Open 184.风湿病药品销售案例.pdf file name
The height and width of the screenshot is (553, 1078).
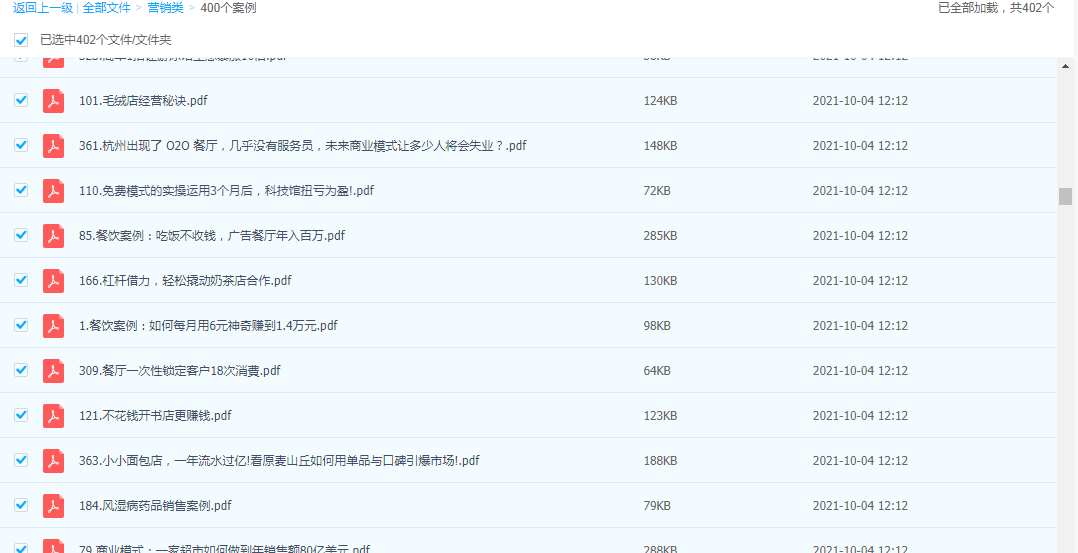pyautogui.click(x=155, y=506)
